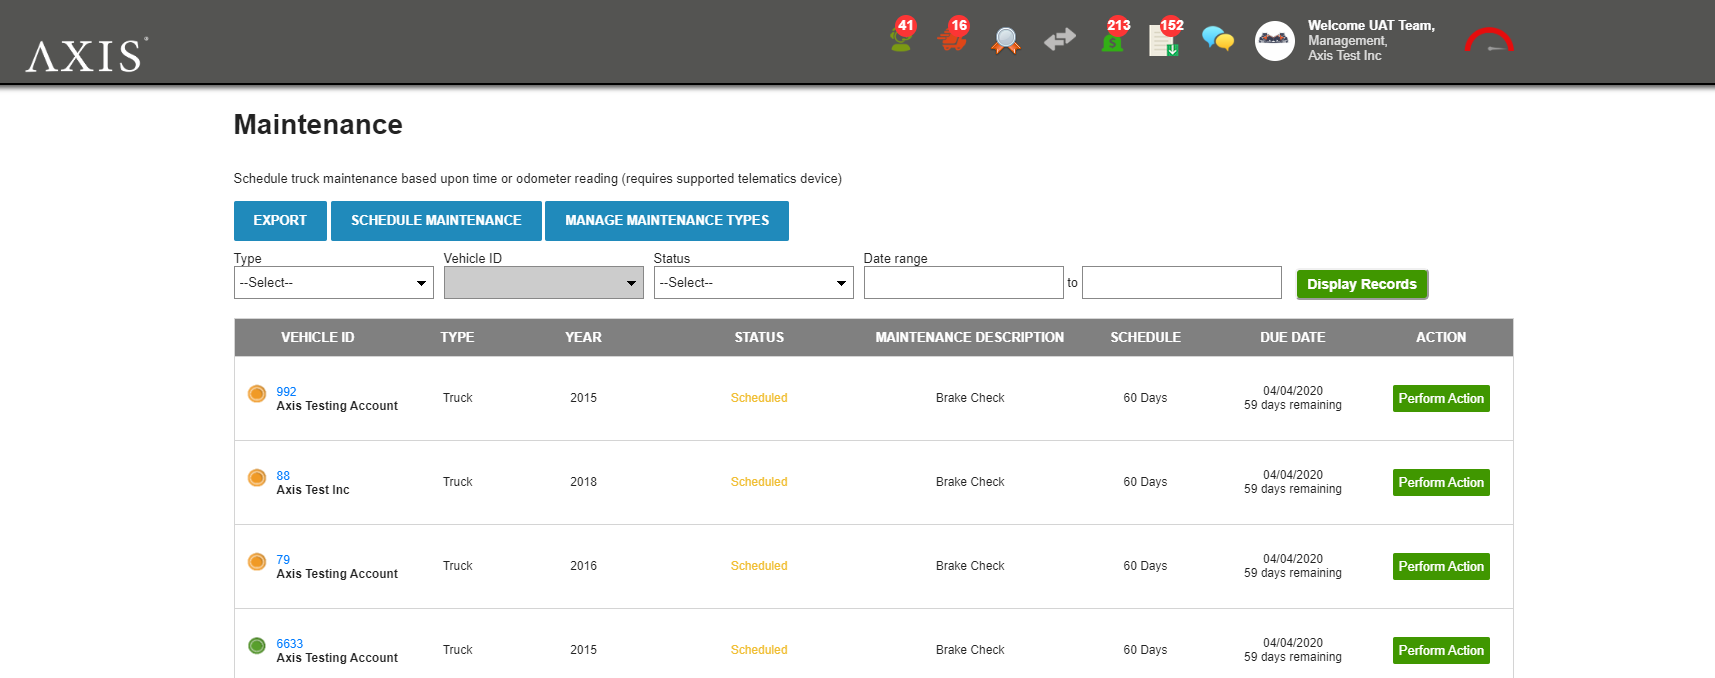
Task: Open the SCHEDULE MAINTENANCE button
Action: 436,221
